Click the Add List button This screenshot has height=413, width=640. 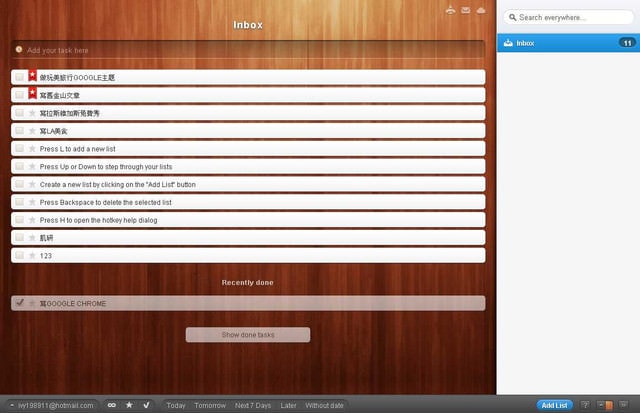tap(554, 405)
